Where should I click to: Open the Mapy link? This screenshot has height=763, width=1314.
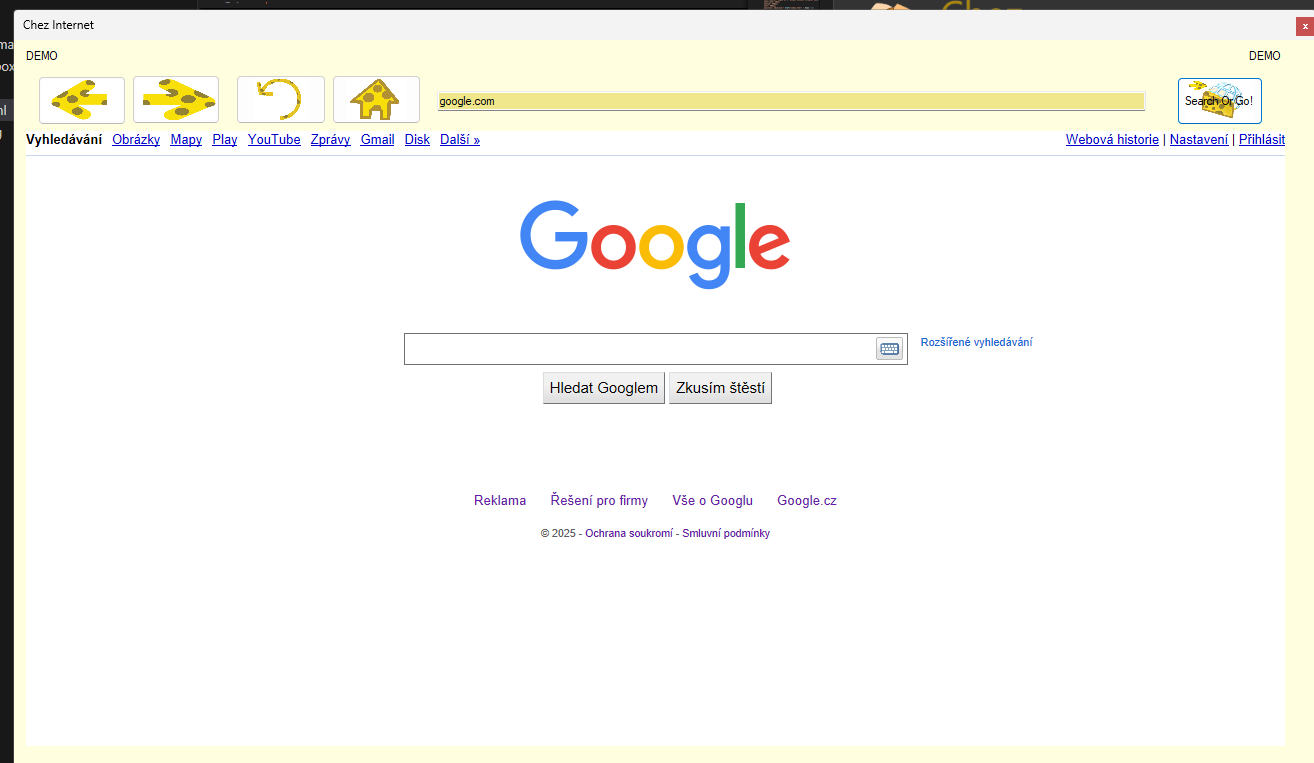point(186,140)
